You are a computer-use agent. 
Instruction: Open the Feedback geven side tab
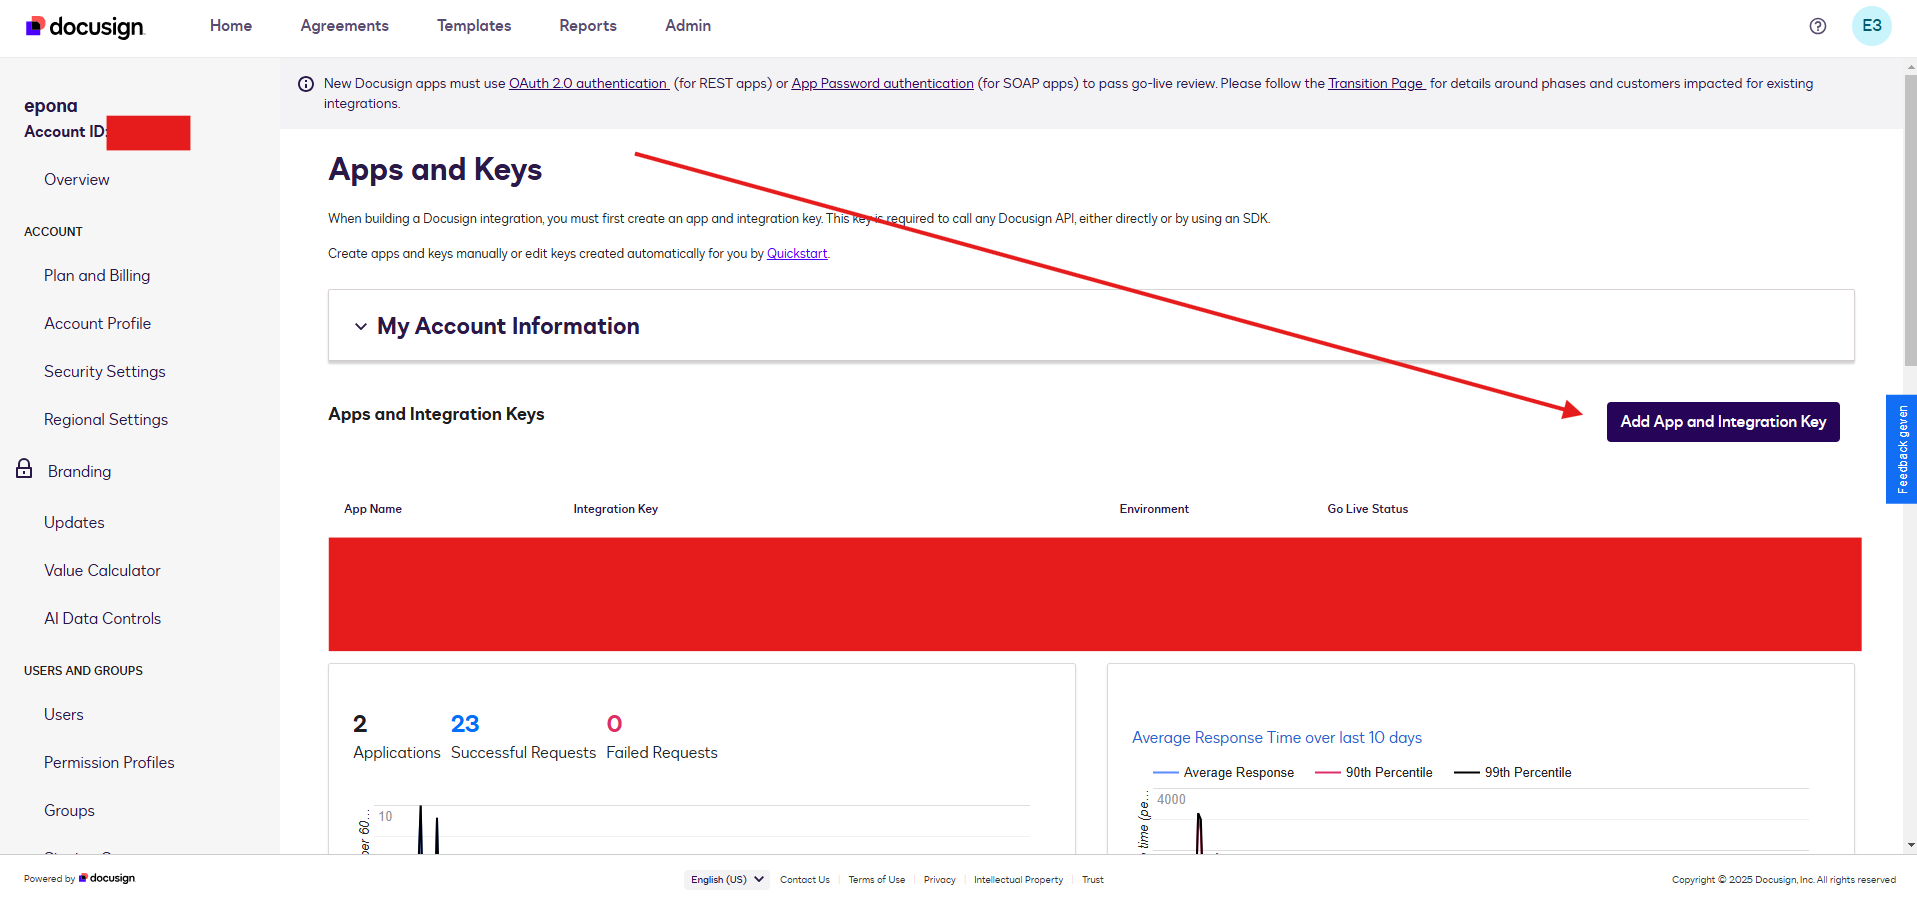point(1901,449)
